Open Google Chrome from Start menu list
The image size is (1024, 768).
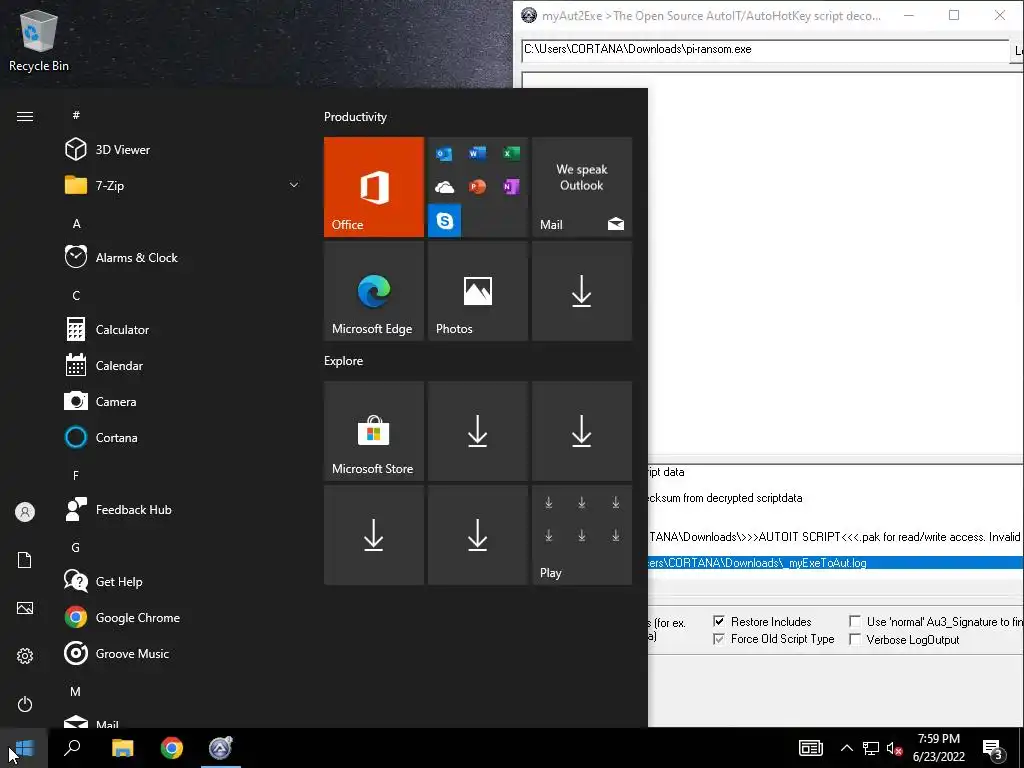click(x=183, y=617)
